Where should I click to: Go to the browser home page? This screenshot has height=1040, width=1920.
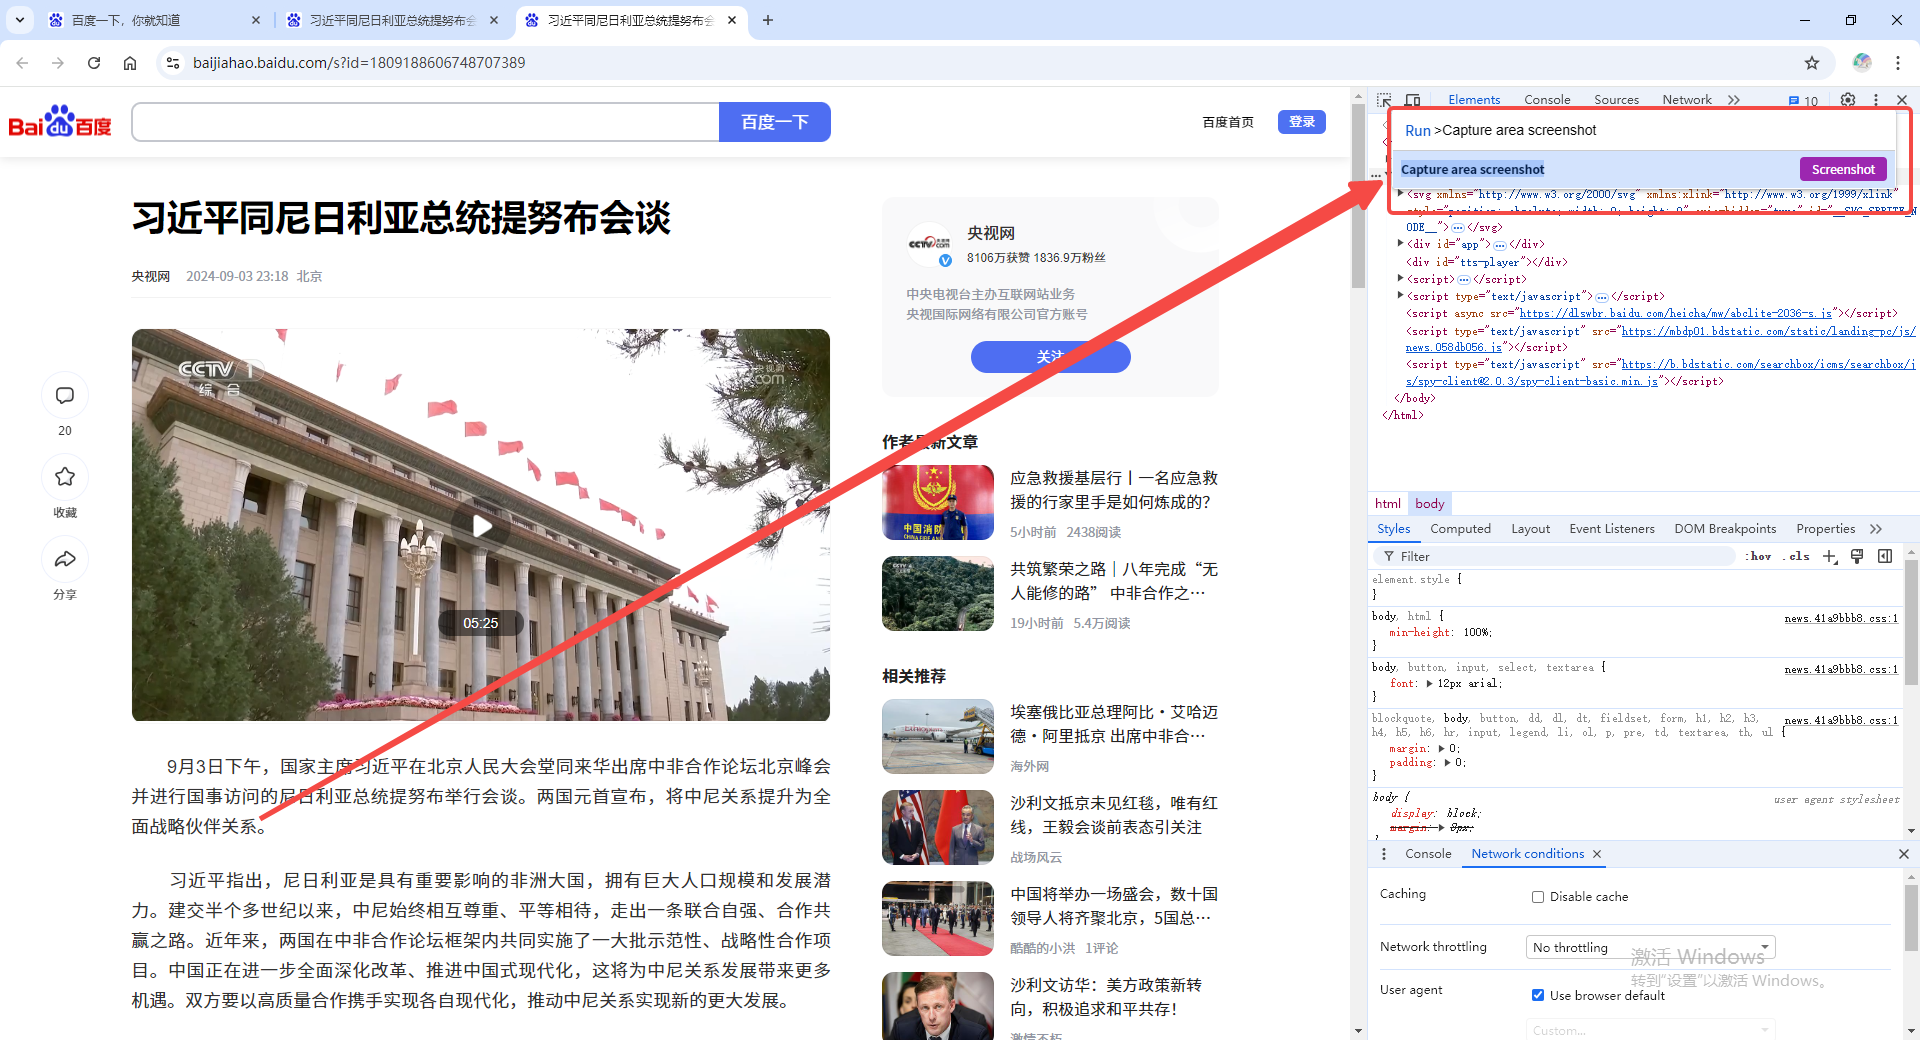[130, 63]
